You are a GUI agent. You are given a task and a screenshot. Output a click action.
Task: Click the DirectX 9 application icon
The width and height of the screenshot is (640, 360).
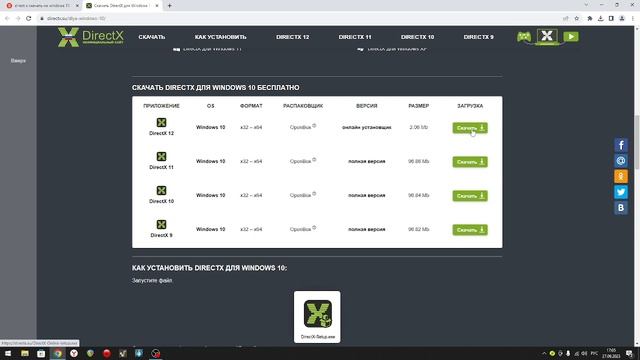161,224
